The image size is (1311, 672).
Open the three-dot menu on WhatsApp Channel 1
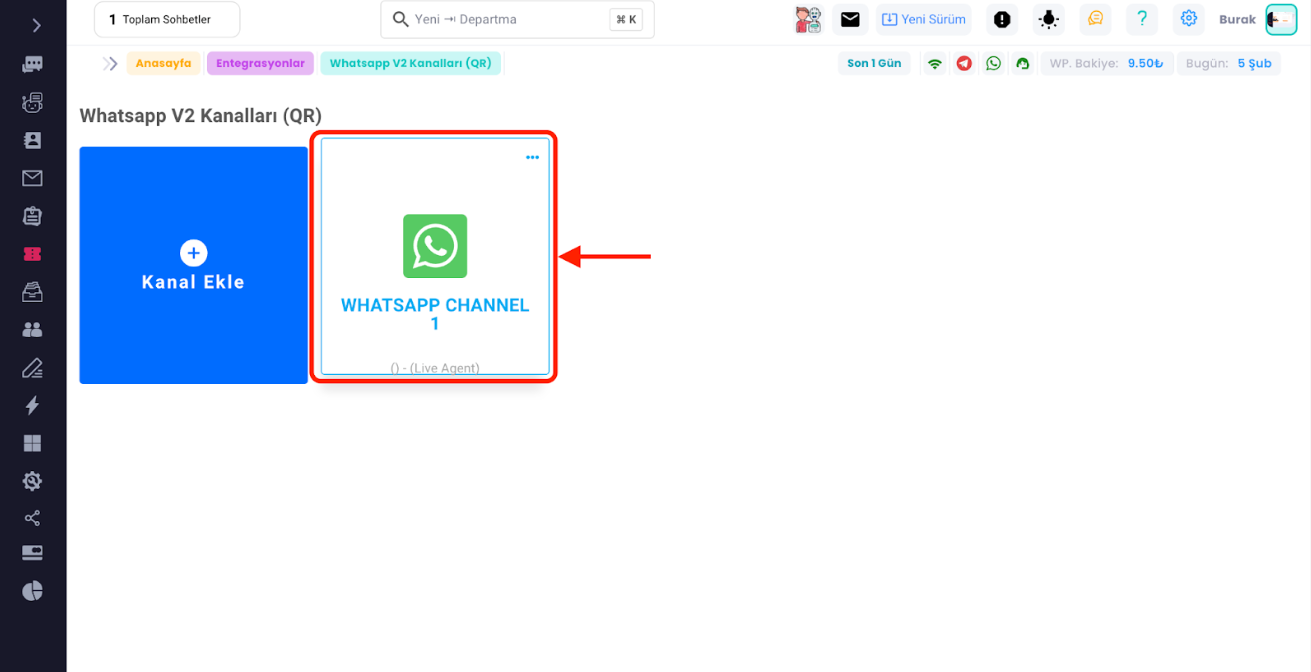(x=532, y=157)
